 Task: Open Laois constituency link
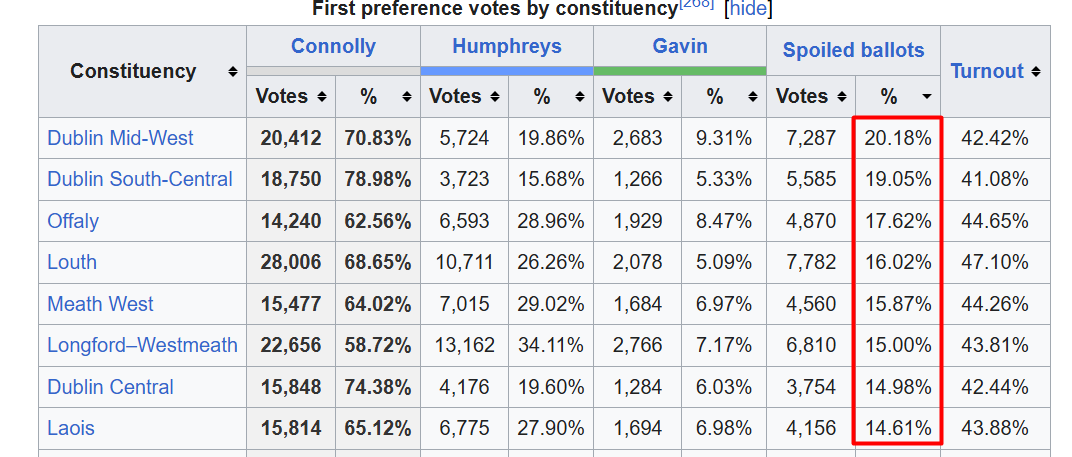pos(70,428)
